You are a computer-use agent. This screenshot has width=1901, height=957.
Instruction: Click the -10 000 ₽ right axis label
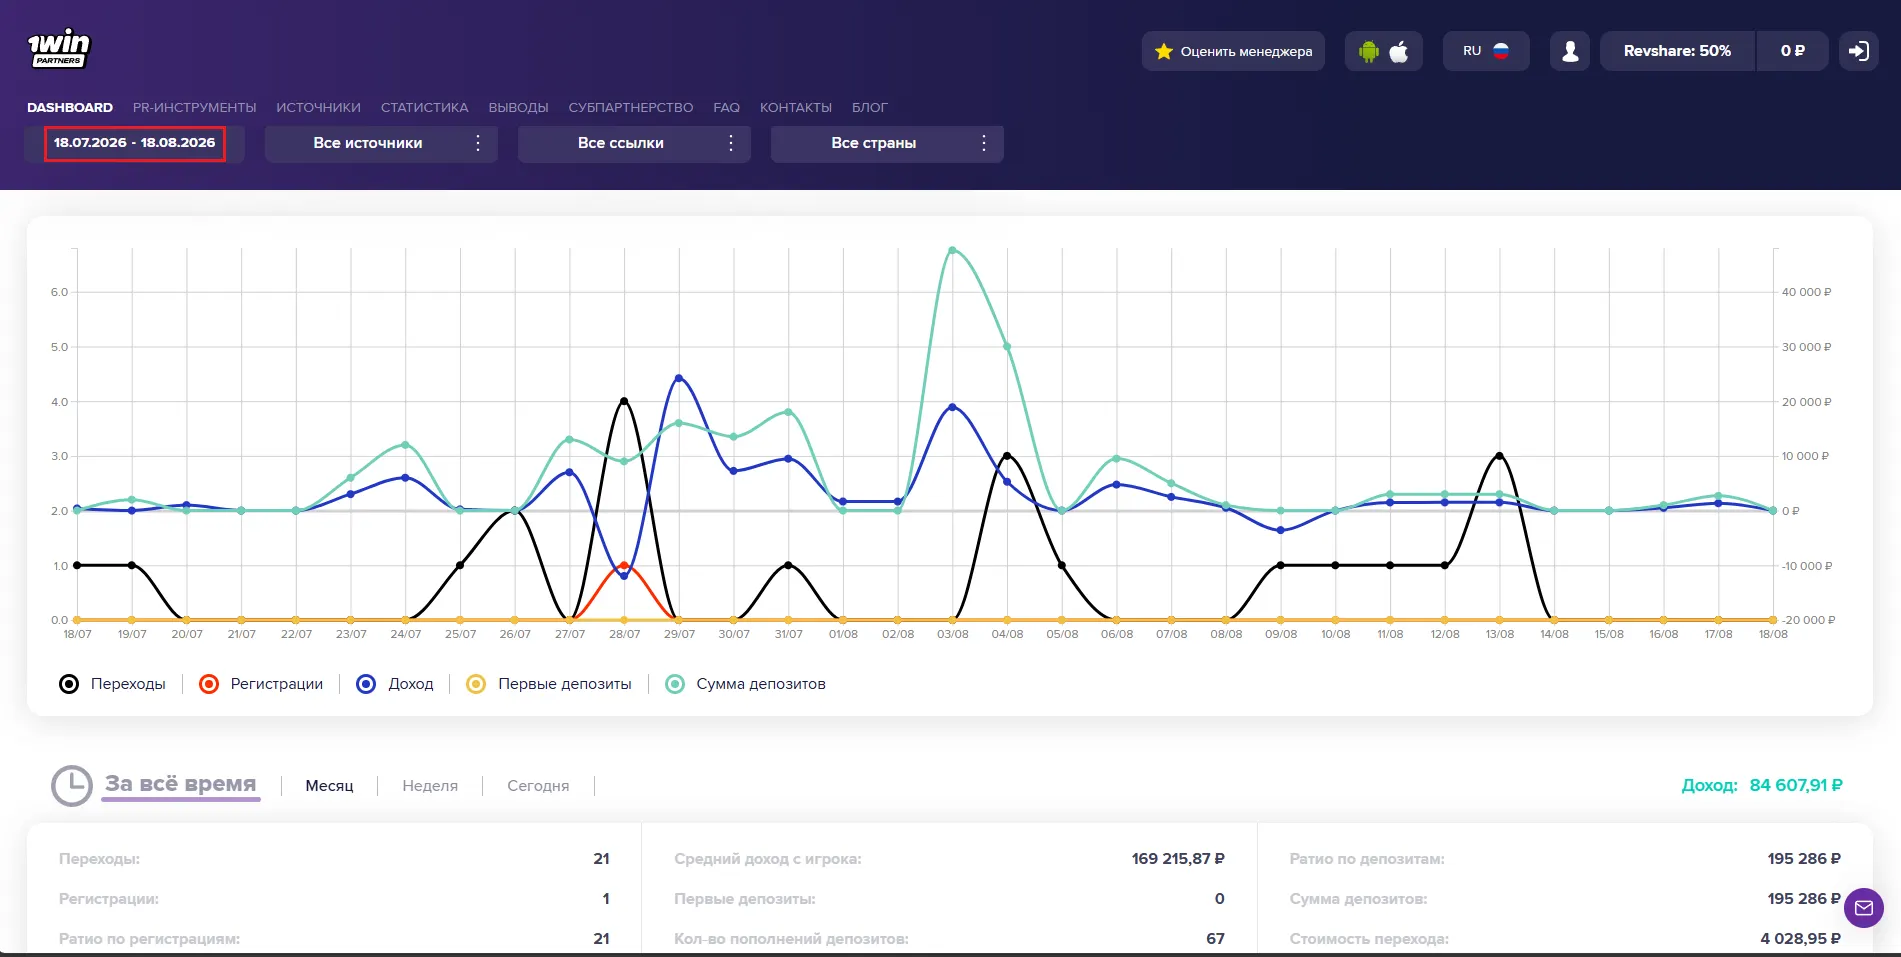(x=1807, y=566)
